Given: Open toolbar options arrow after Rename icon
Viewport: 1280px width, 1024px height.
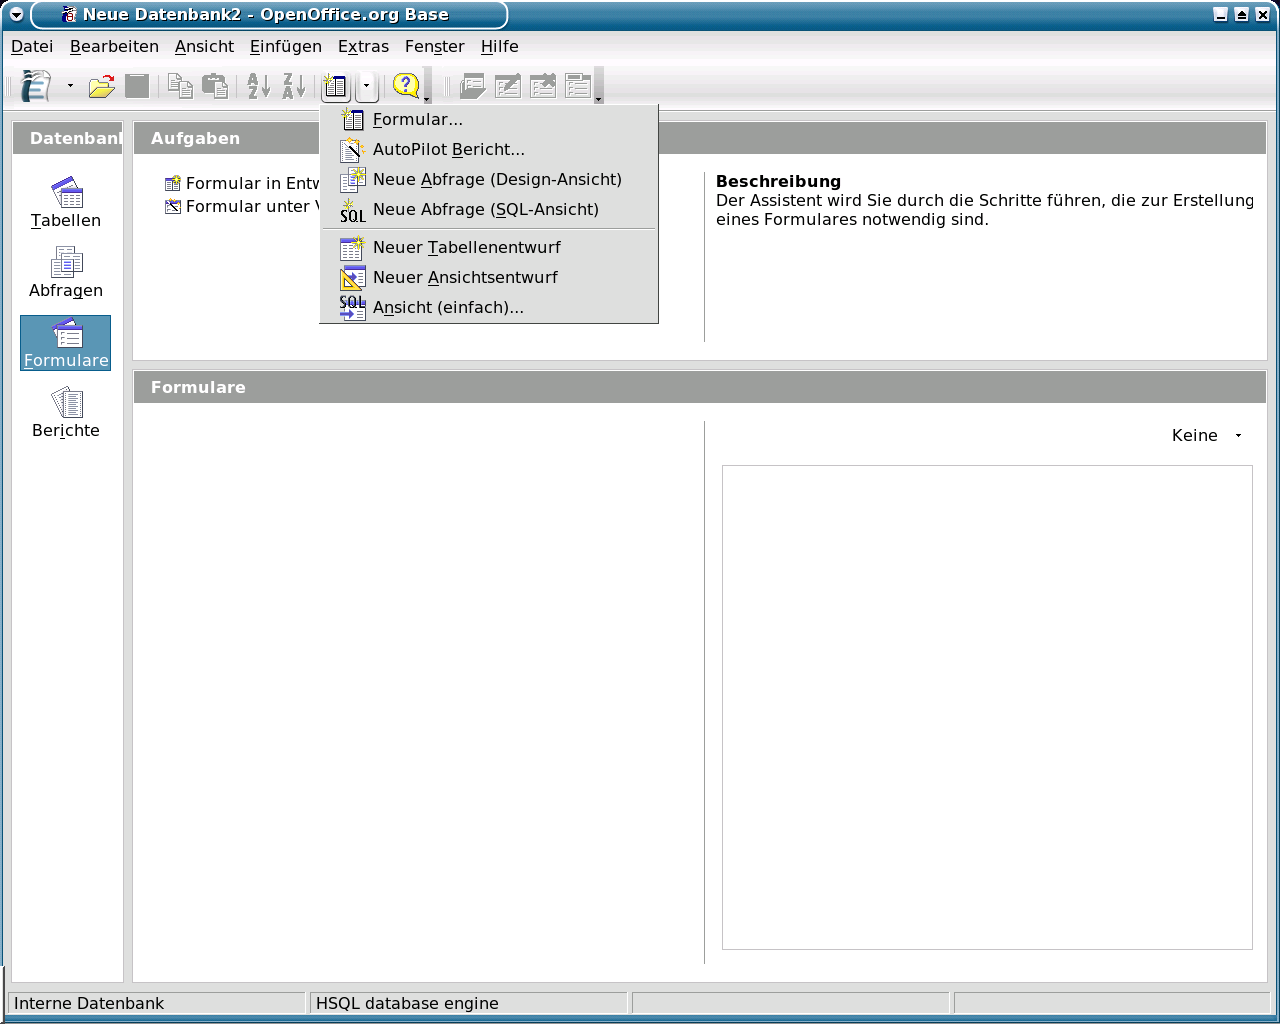Looking at the screenshot, I should point(598,86).
